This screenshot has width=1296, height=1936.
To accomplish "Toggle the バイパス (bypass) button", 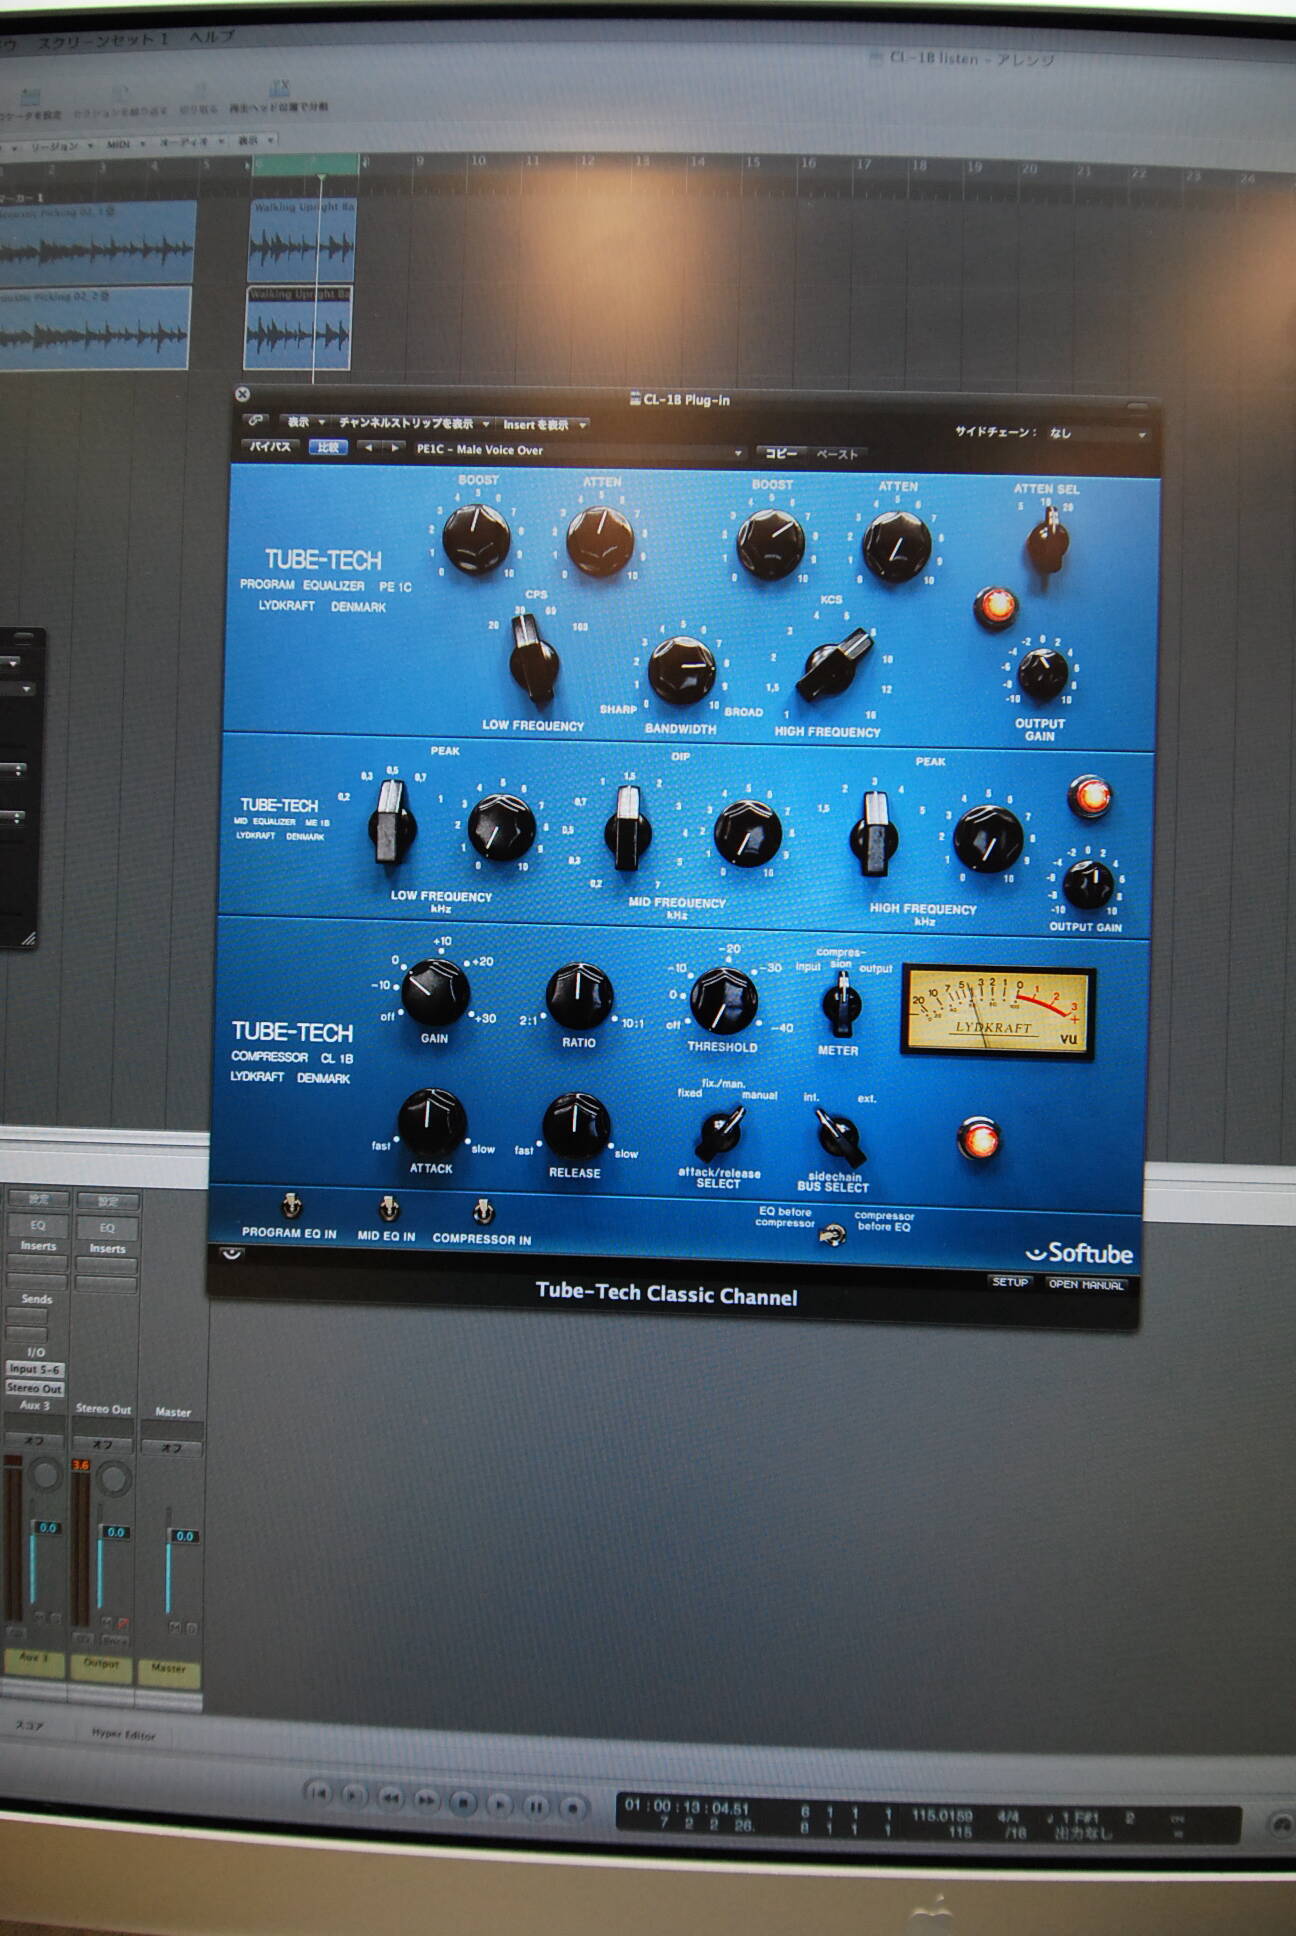I will point(270,446).
